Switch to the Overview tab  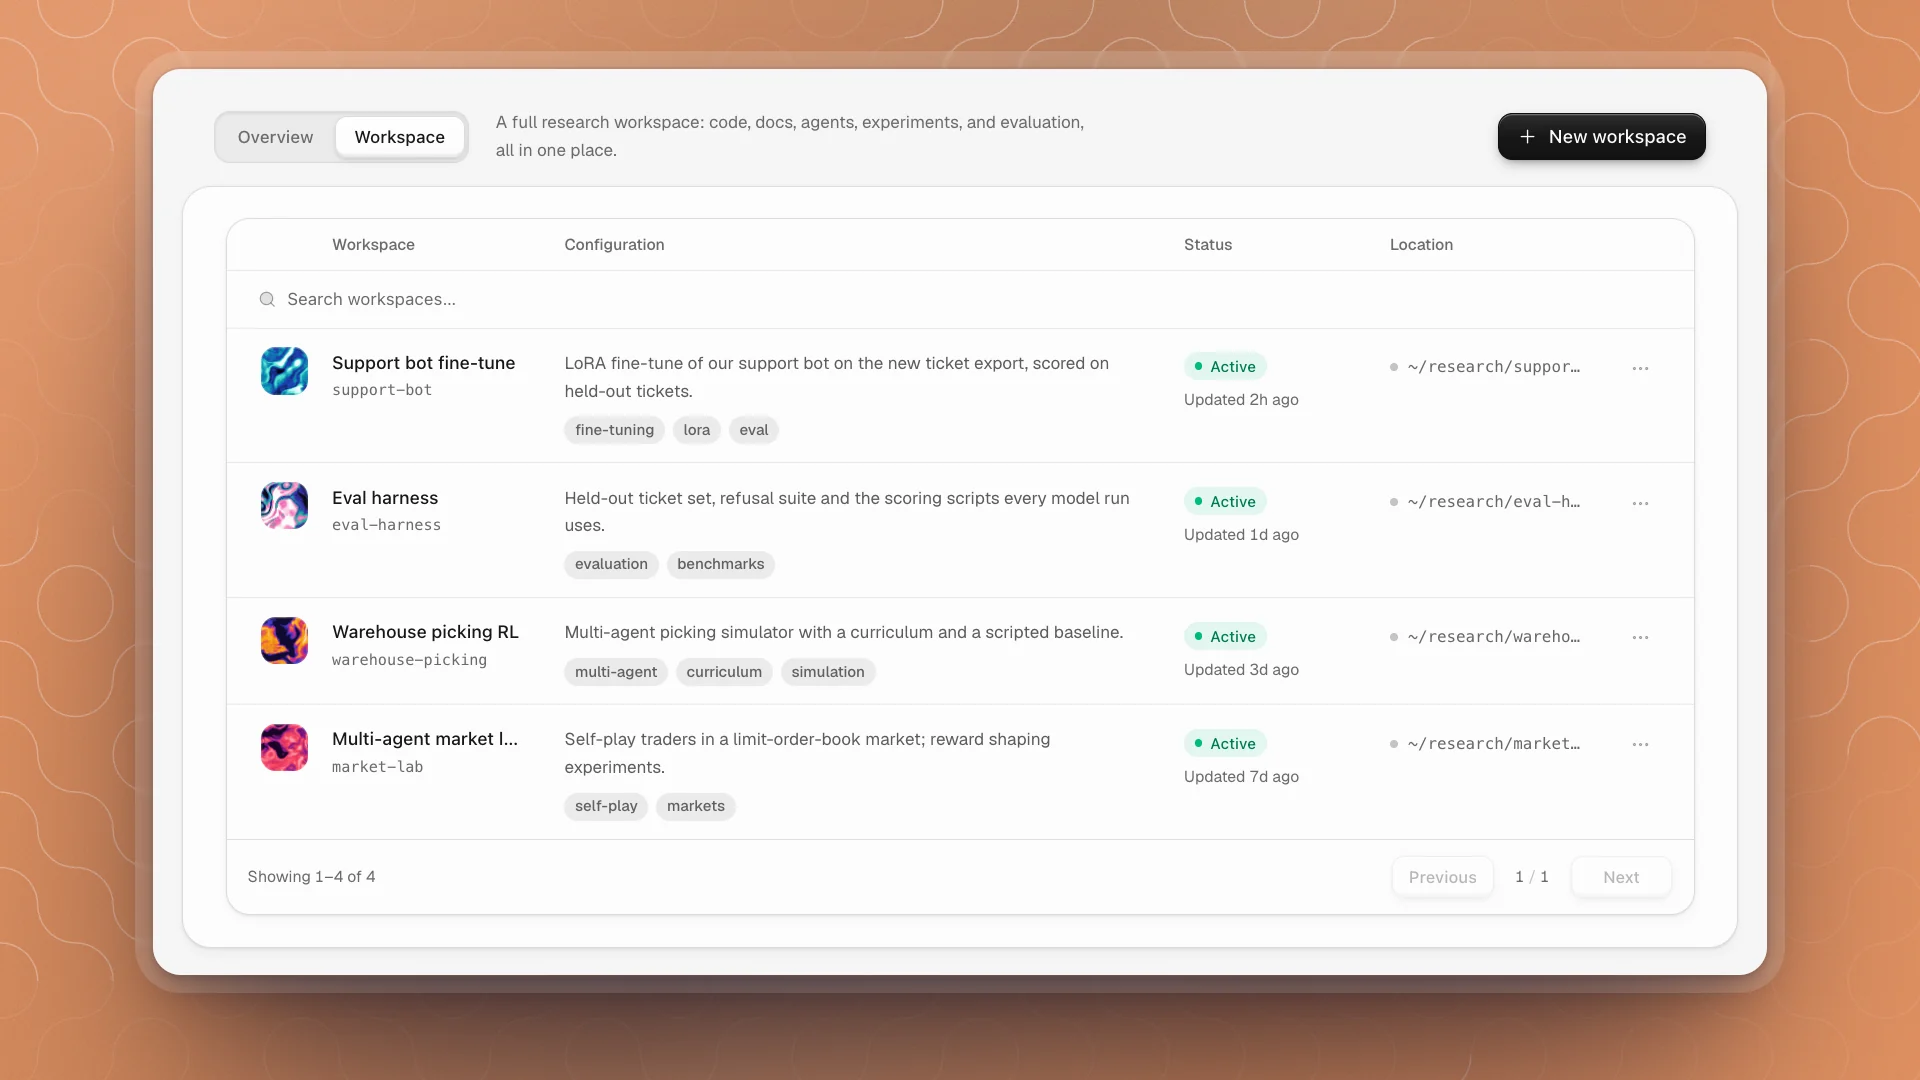pos(275,137)
